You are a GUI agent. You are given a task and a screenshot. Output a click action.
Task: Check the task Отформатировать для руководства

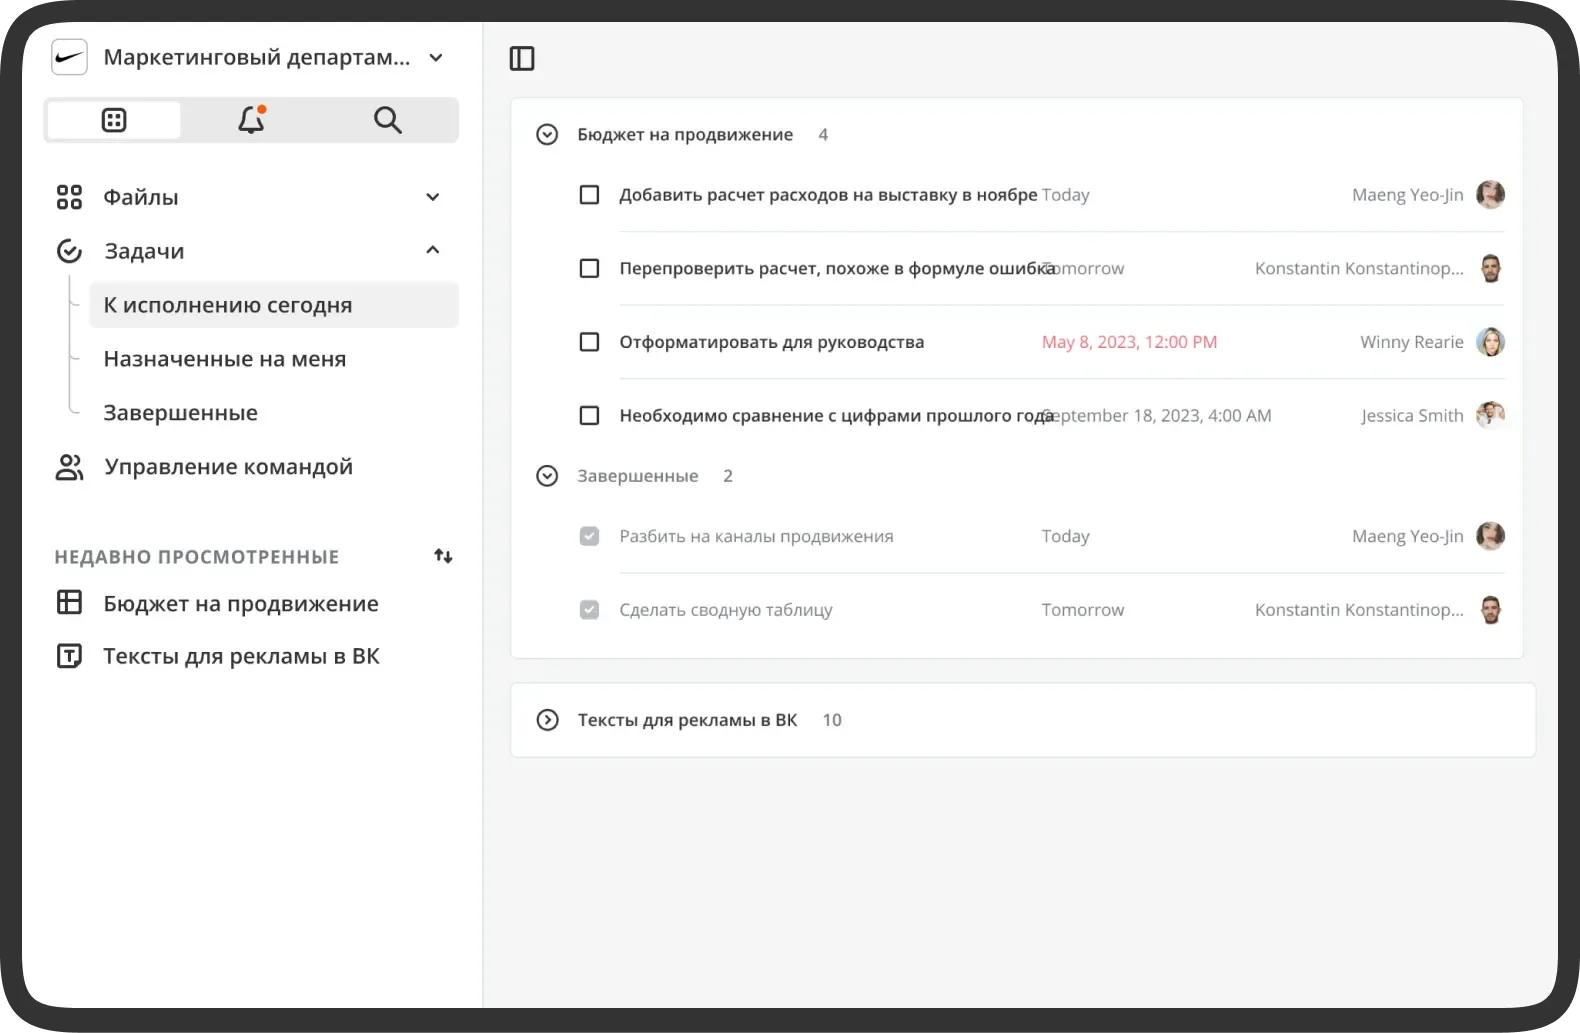[x=590, y=342]
